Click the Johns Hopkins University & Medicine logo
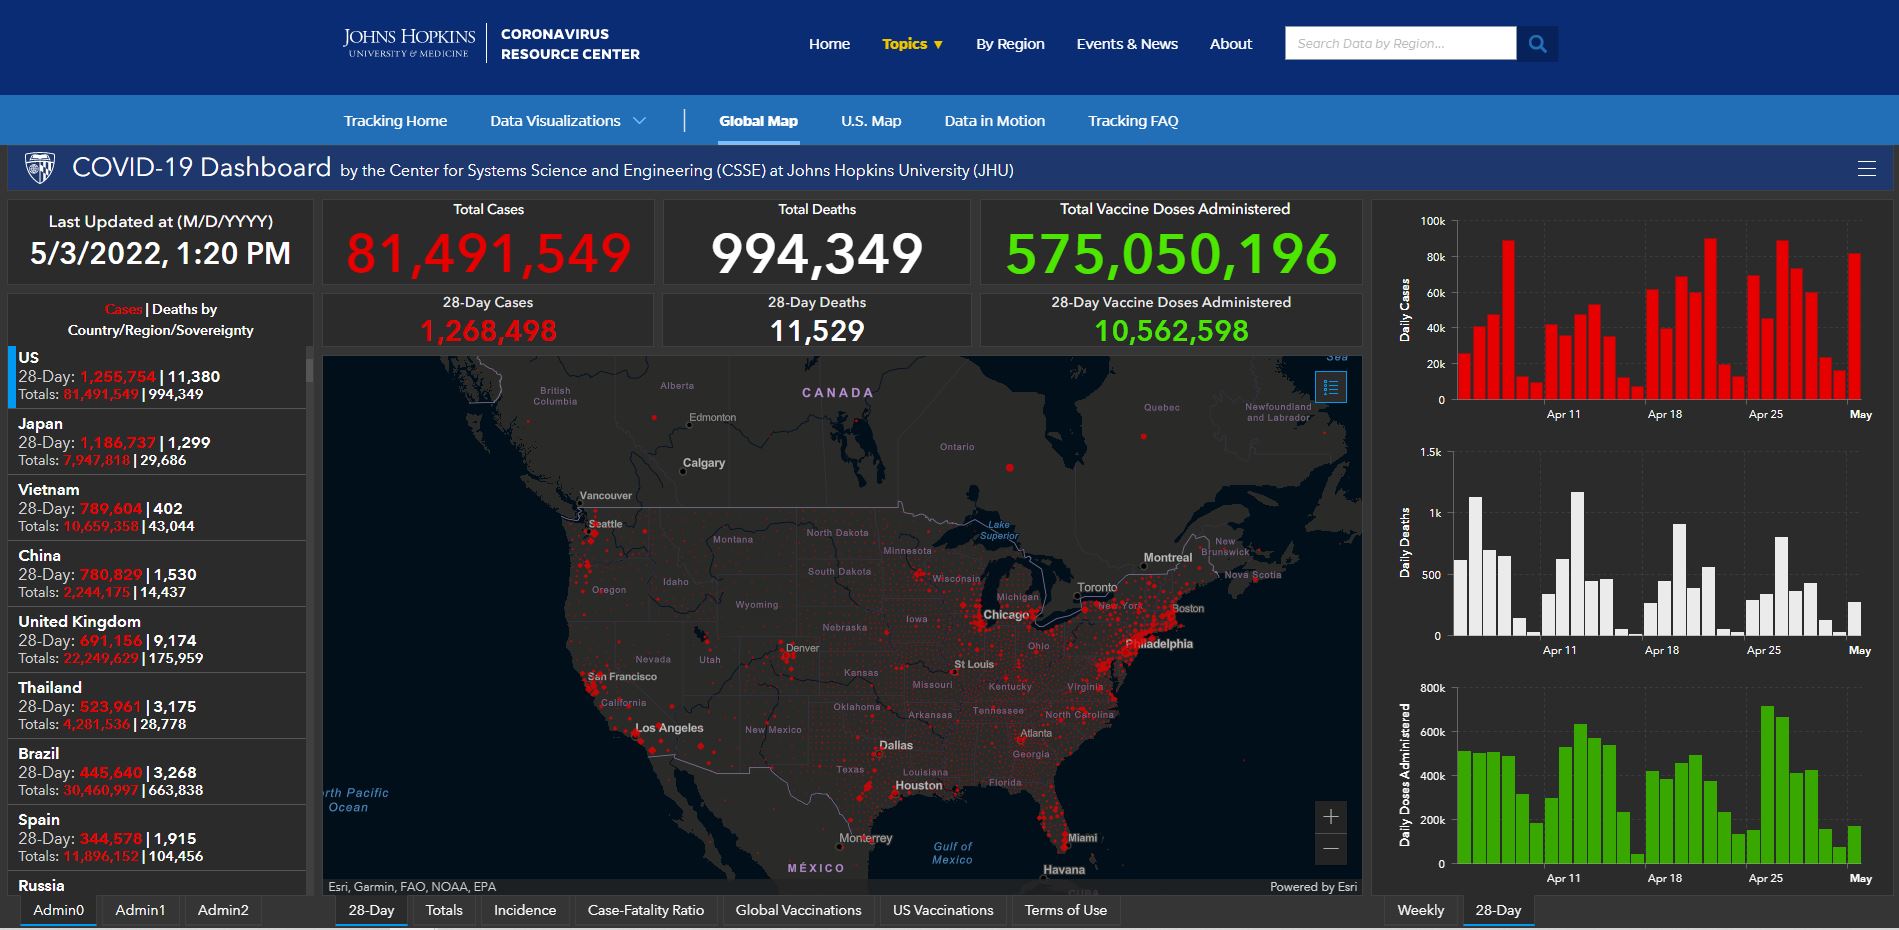 click(409, 43)
